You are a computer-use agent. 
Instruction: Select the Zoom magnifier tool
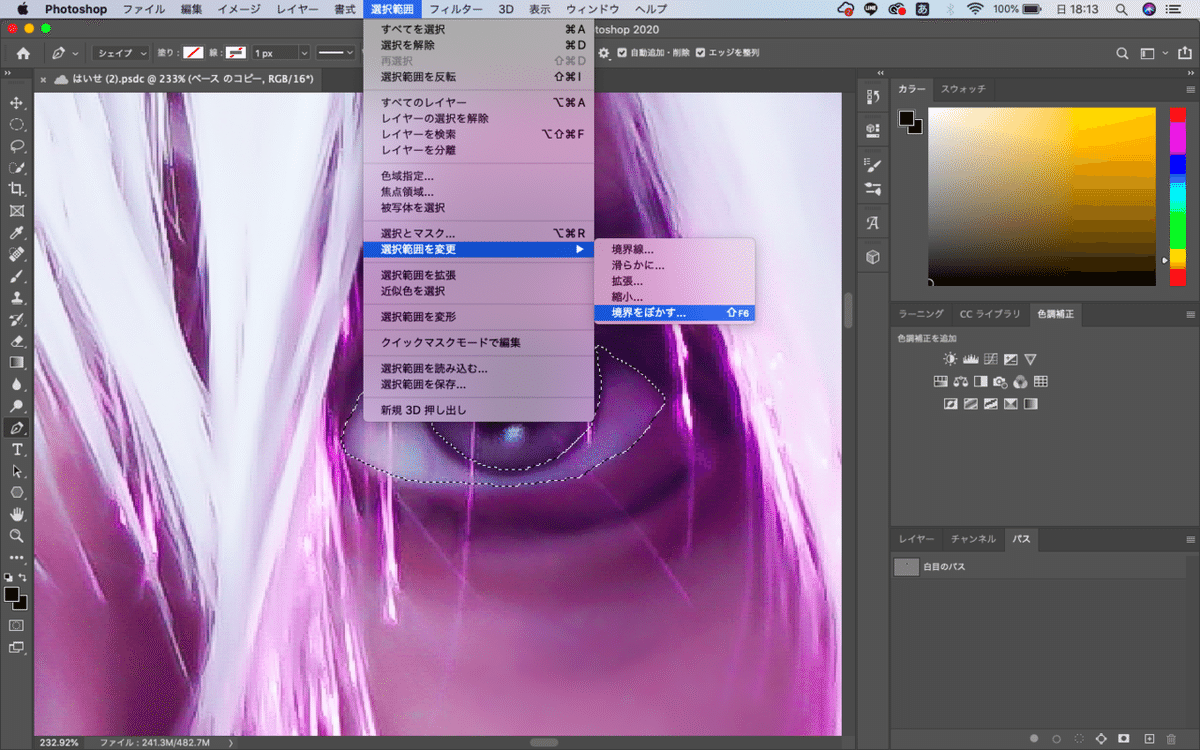(16, 536)
